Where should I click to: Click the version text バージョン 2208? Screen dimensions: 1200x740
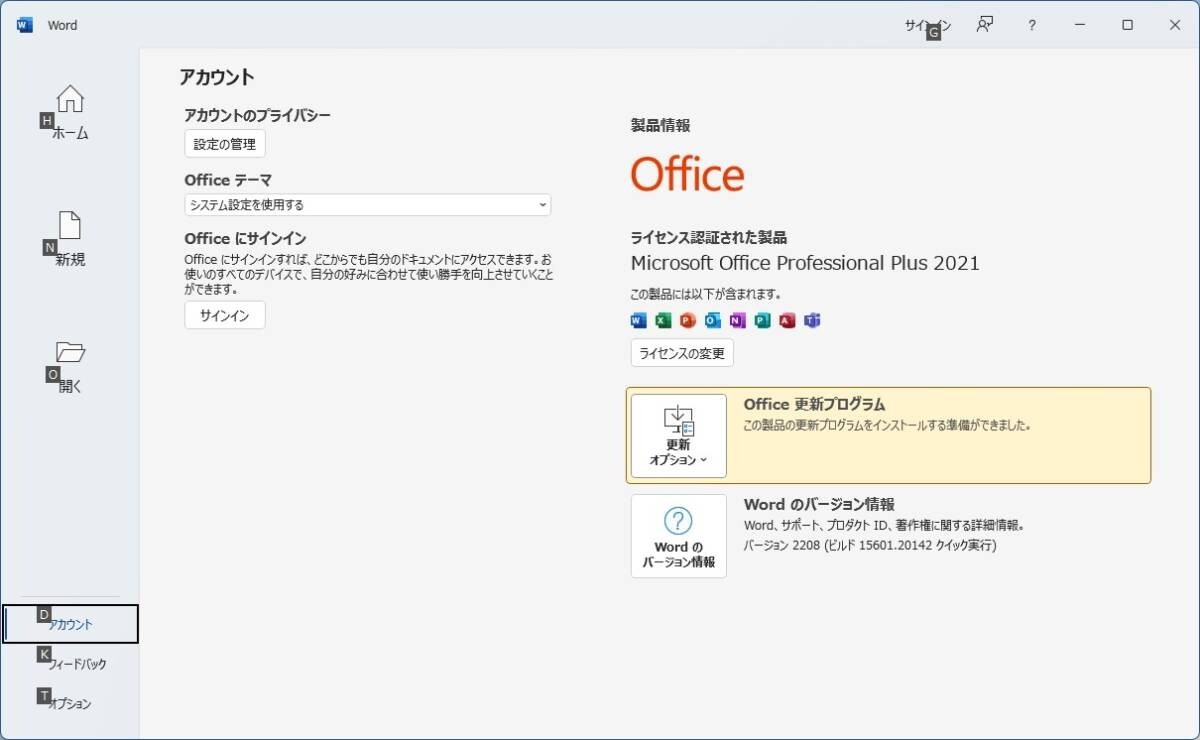[782, 546]
